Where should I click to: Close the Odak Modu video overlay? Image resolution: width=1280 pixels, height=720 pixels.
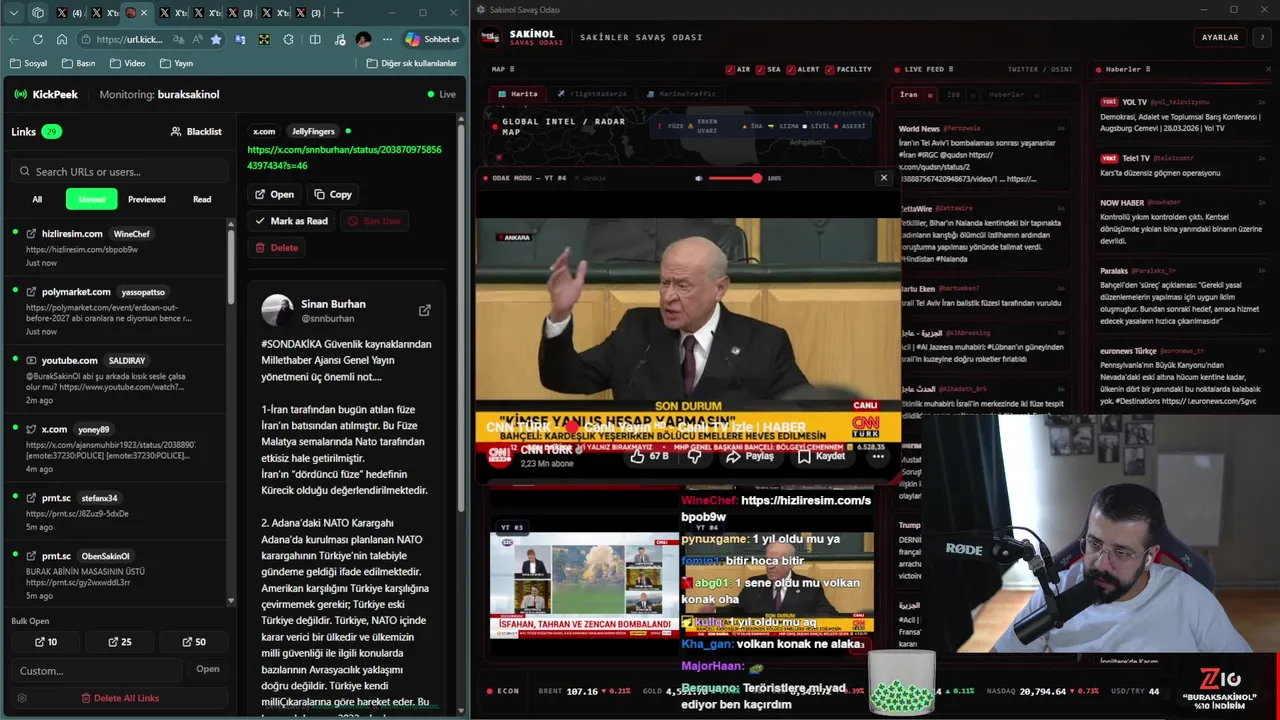click(x=883, y=178)
